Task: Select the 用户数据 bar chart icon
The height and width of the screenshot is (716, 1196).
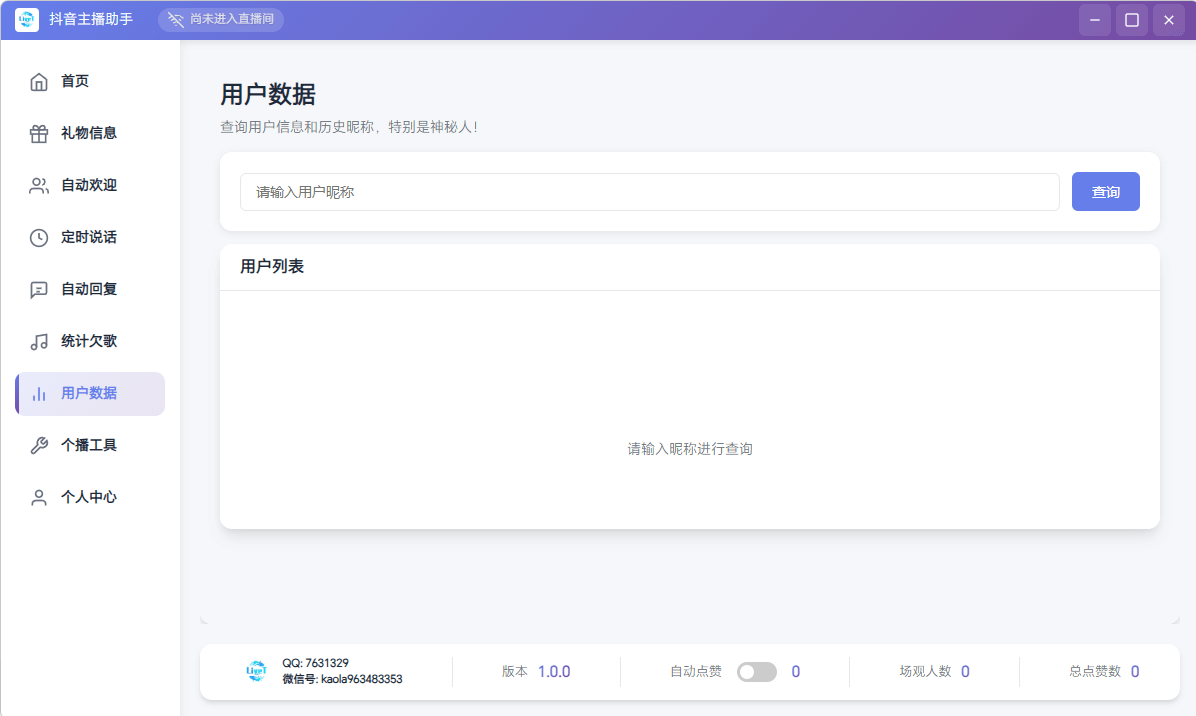Action: 38,393
